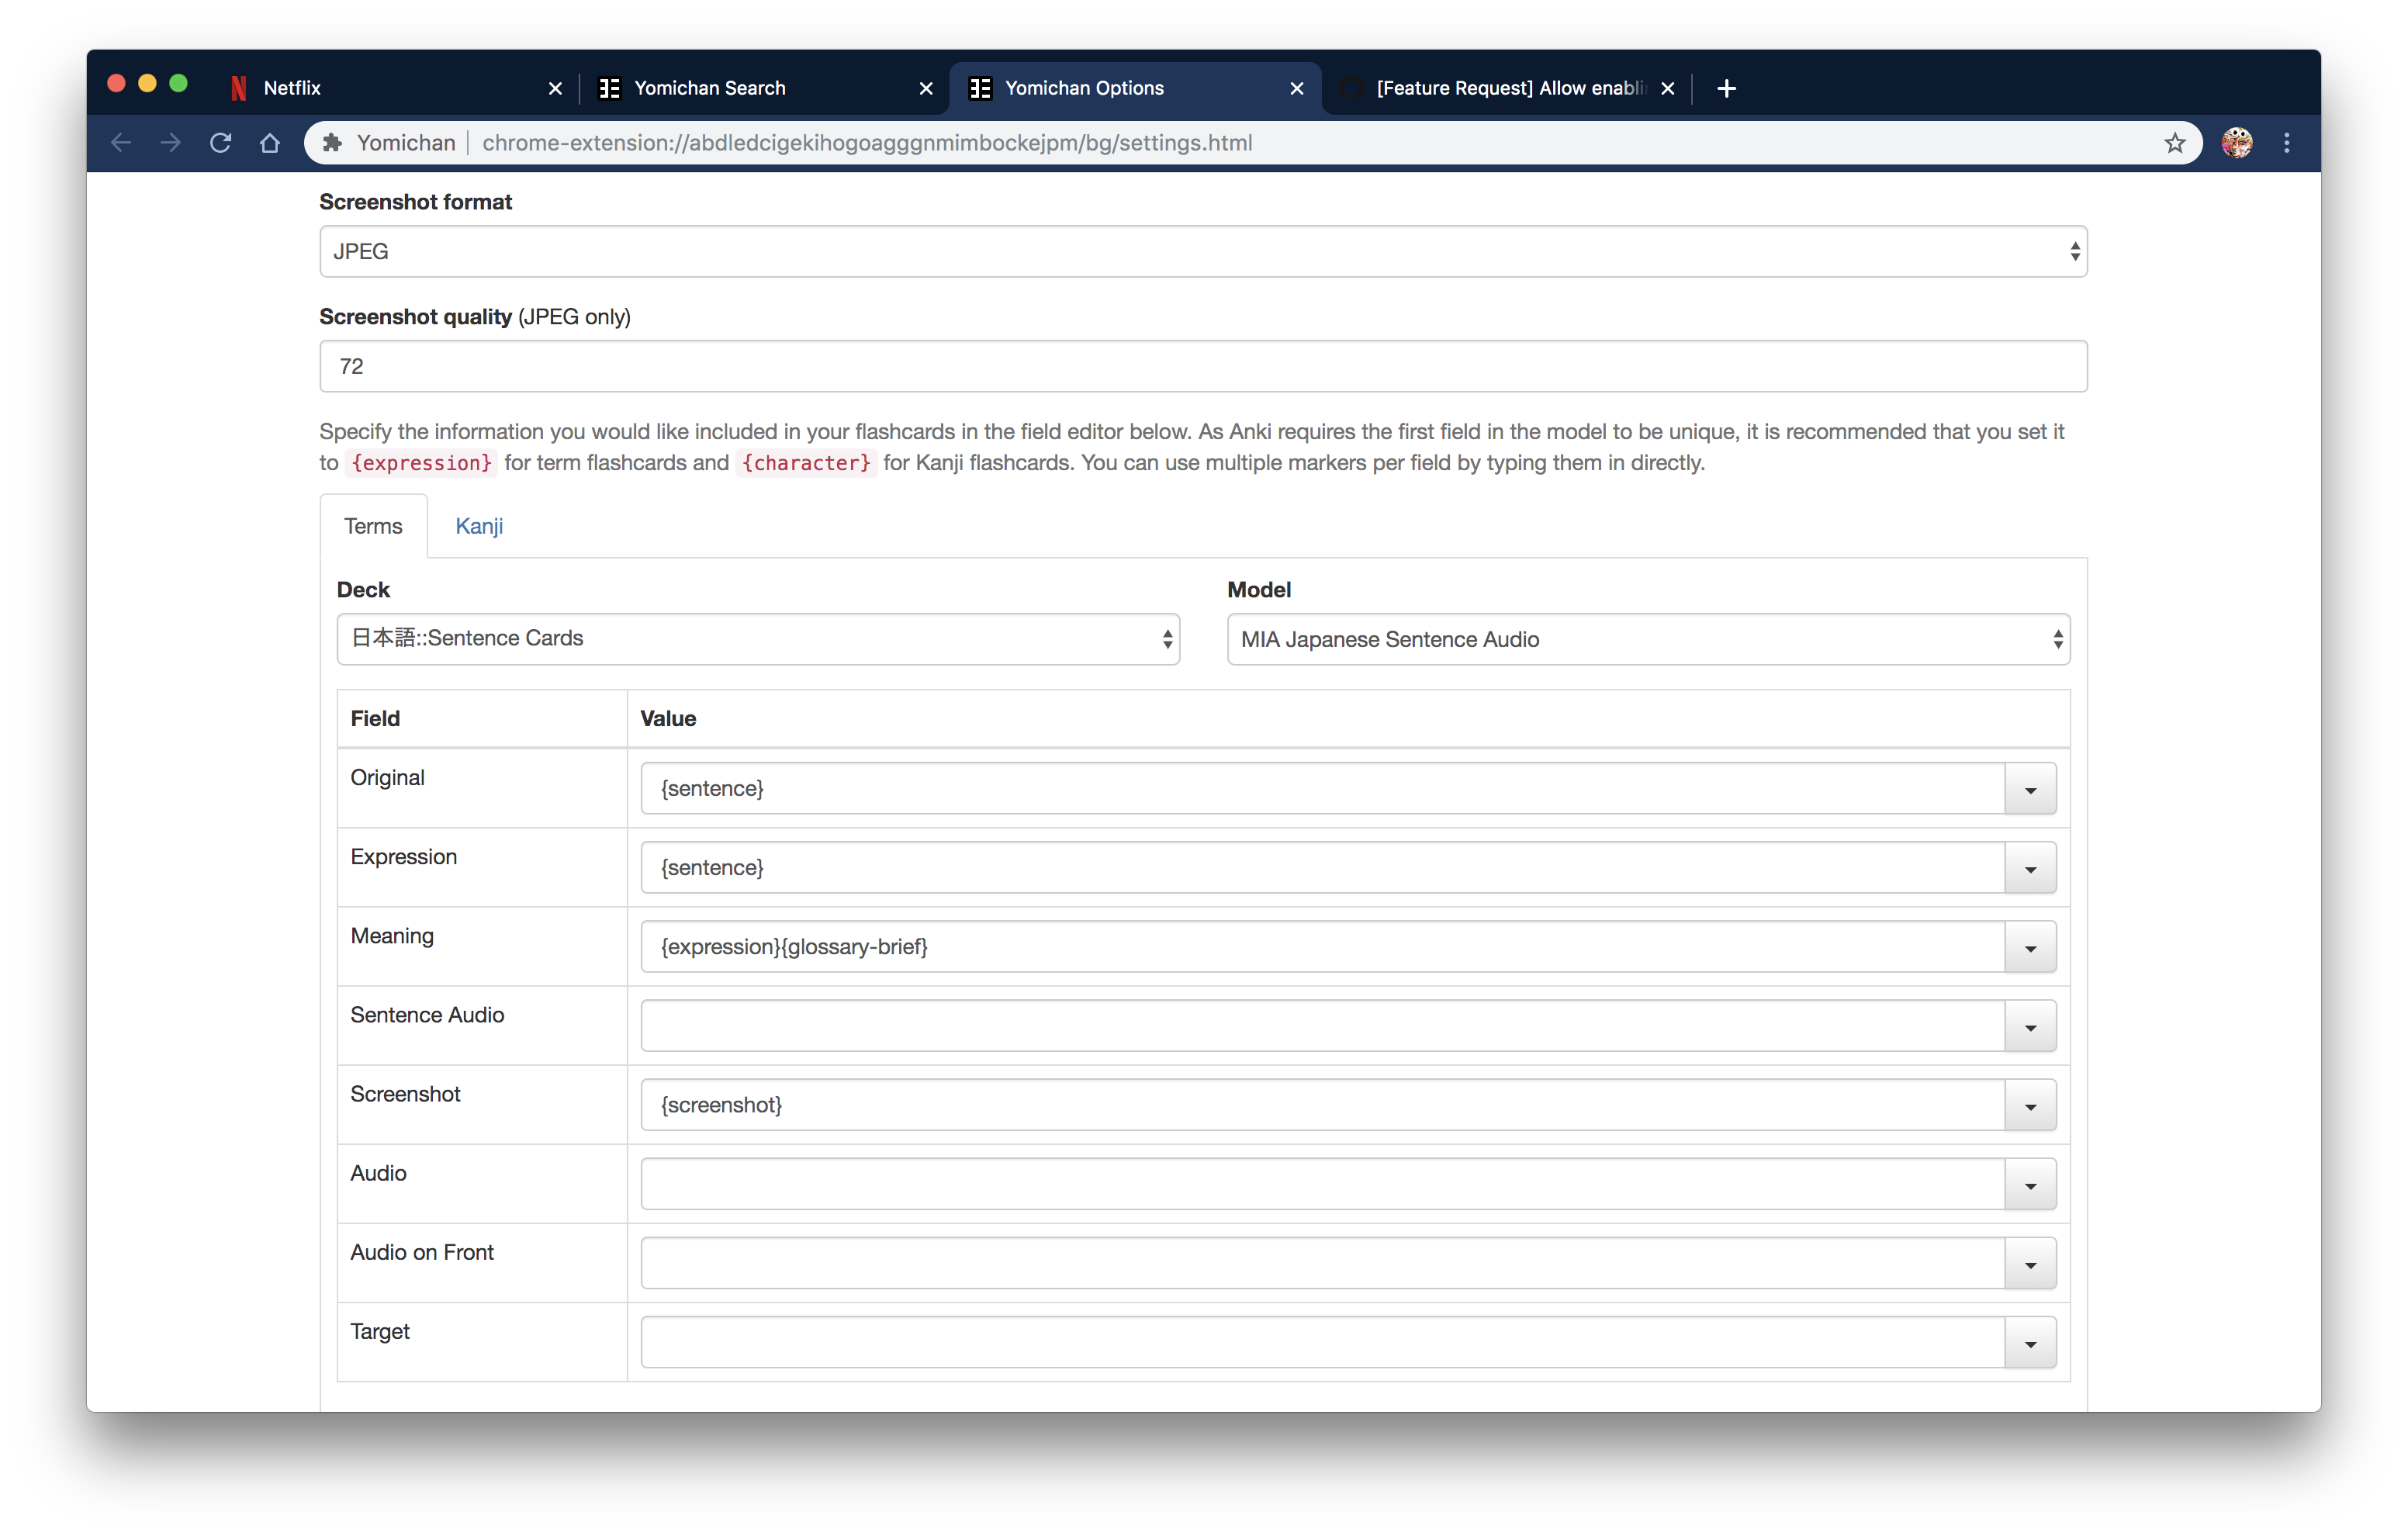Open a new tab with plus icon
Screen dimensions: 2408x1536
(x=1726, y=88)
